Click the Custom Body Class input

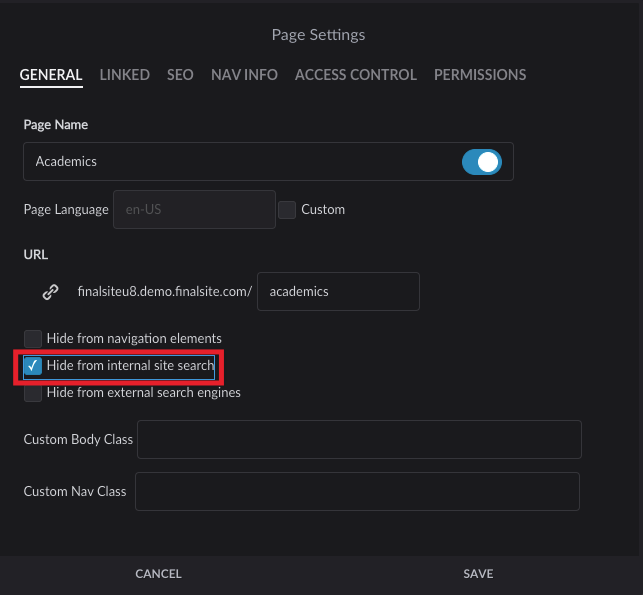tap(359, 440)
